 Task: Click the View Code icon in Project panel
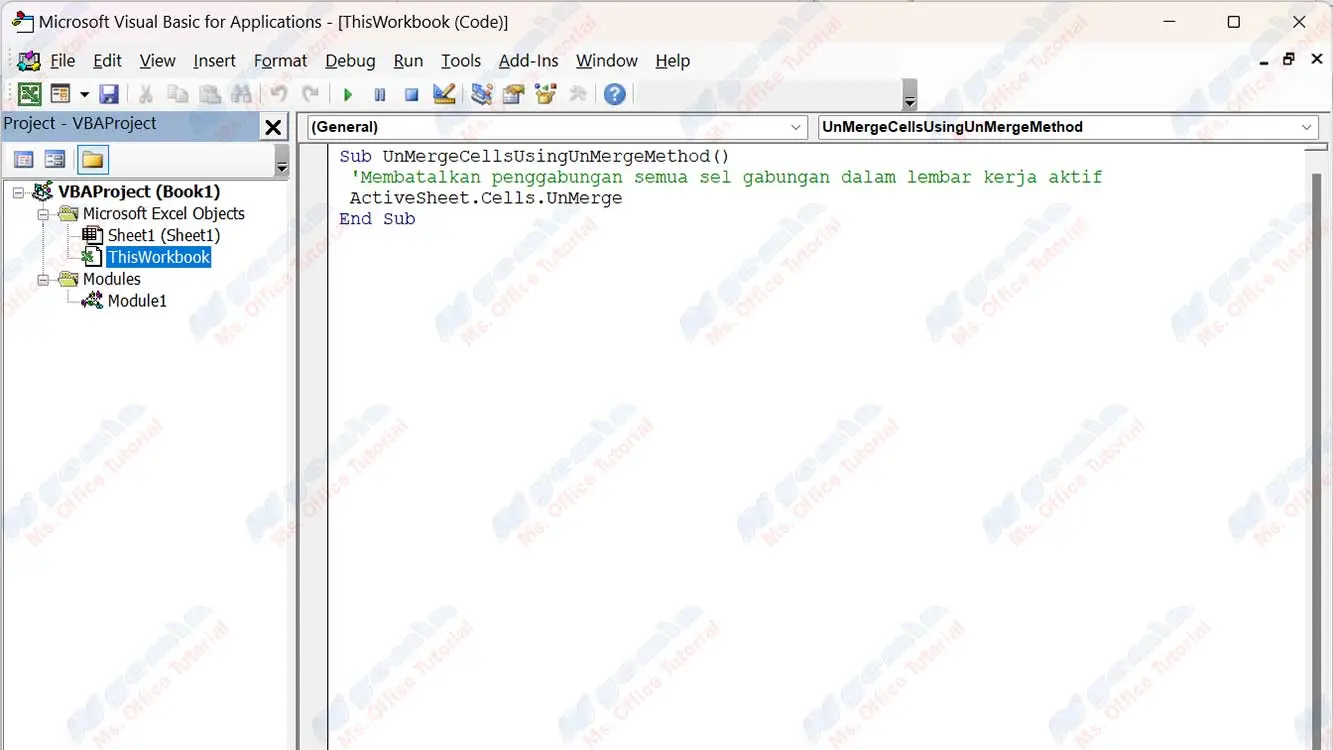coord(24,160)
